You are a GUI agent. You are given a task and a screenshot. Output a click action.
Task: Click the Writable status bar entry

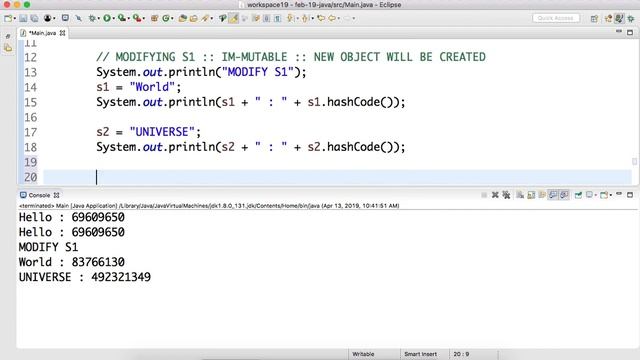pos(363,354)
